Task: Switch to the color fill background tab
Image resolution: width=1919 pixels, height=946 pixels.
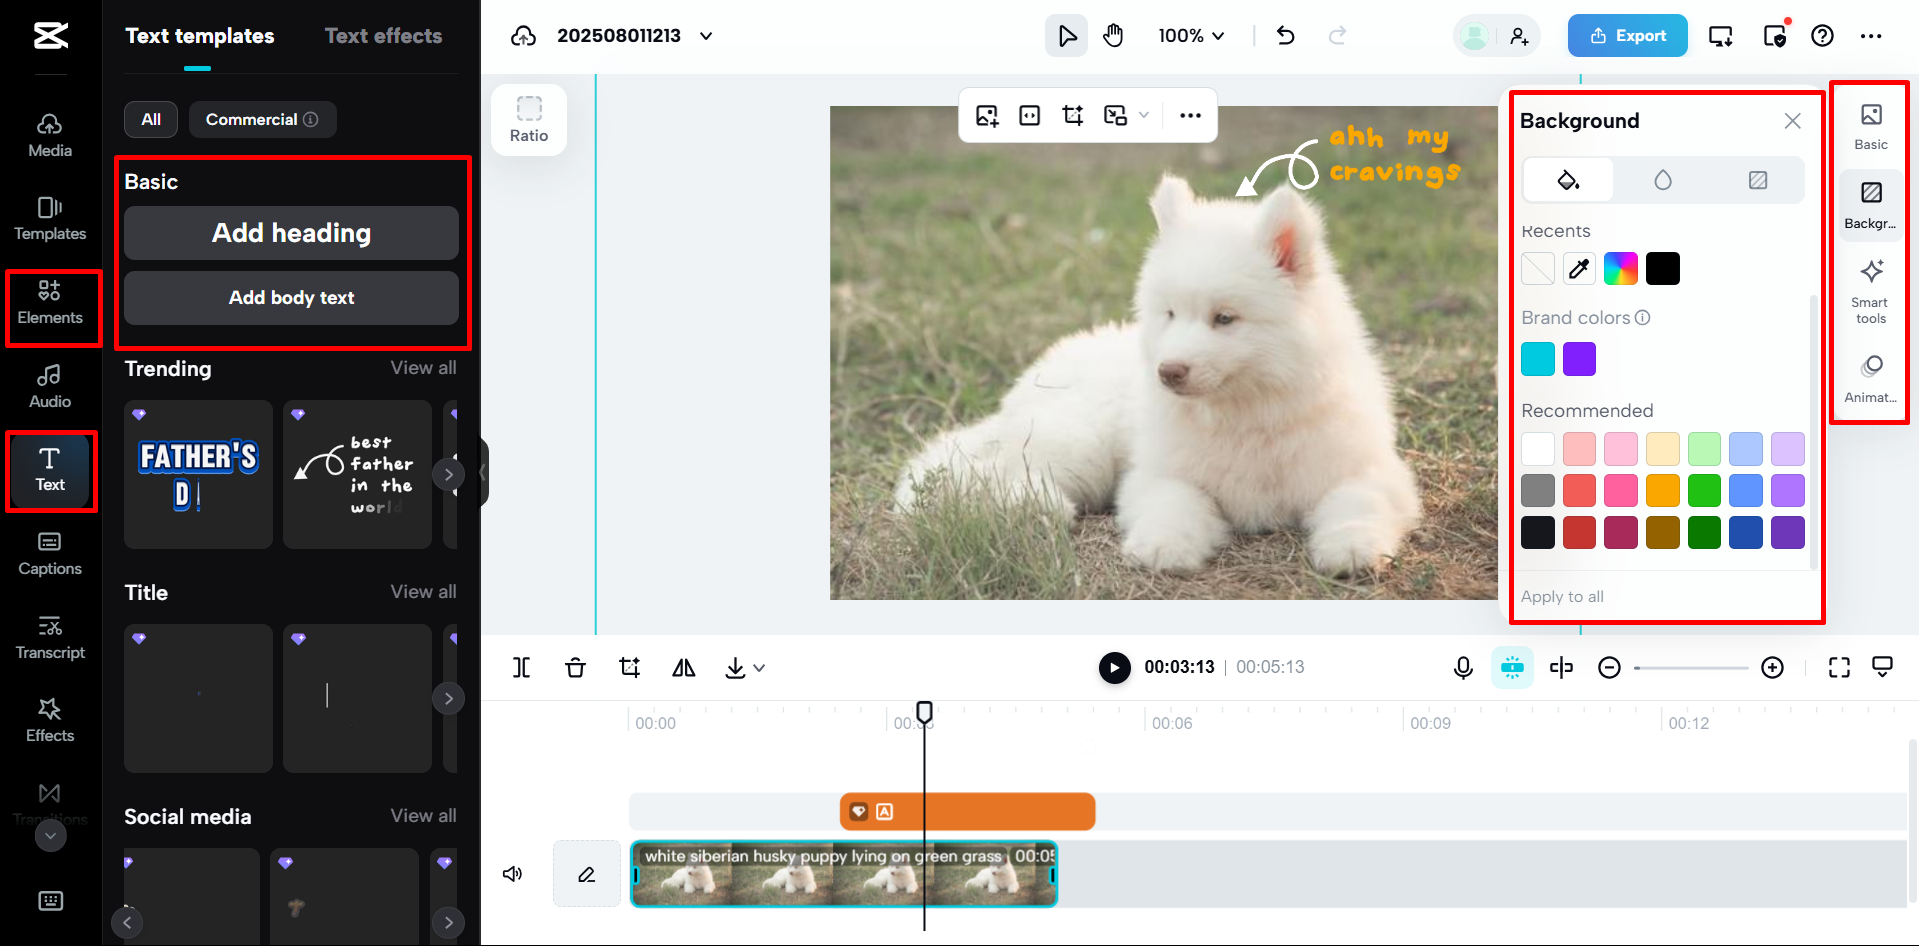Action: pyautogui.click(x=1568, y=180)
